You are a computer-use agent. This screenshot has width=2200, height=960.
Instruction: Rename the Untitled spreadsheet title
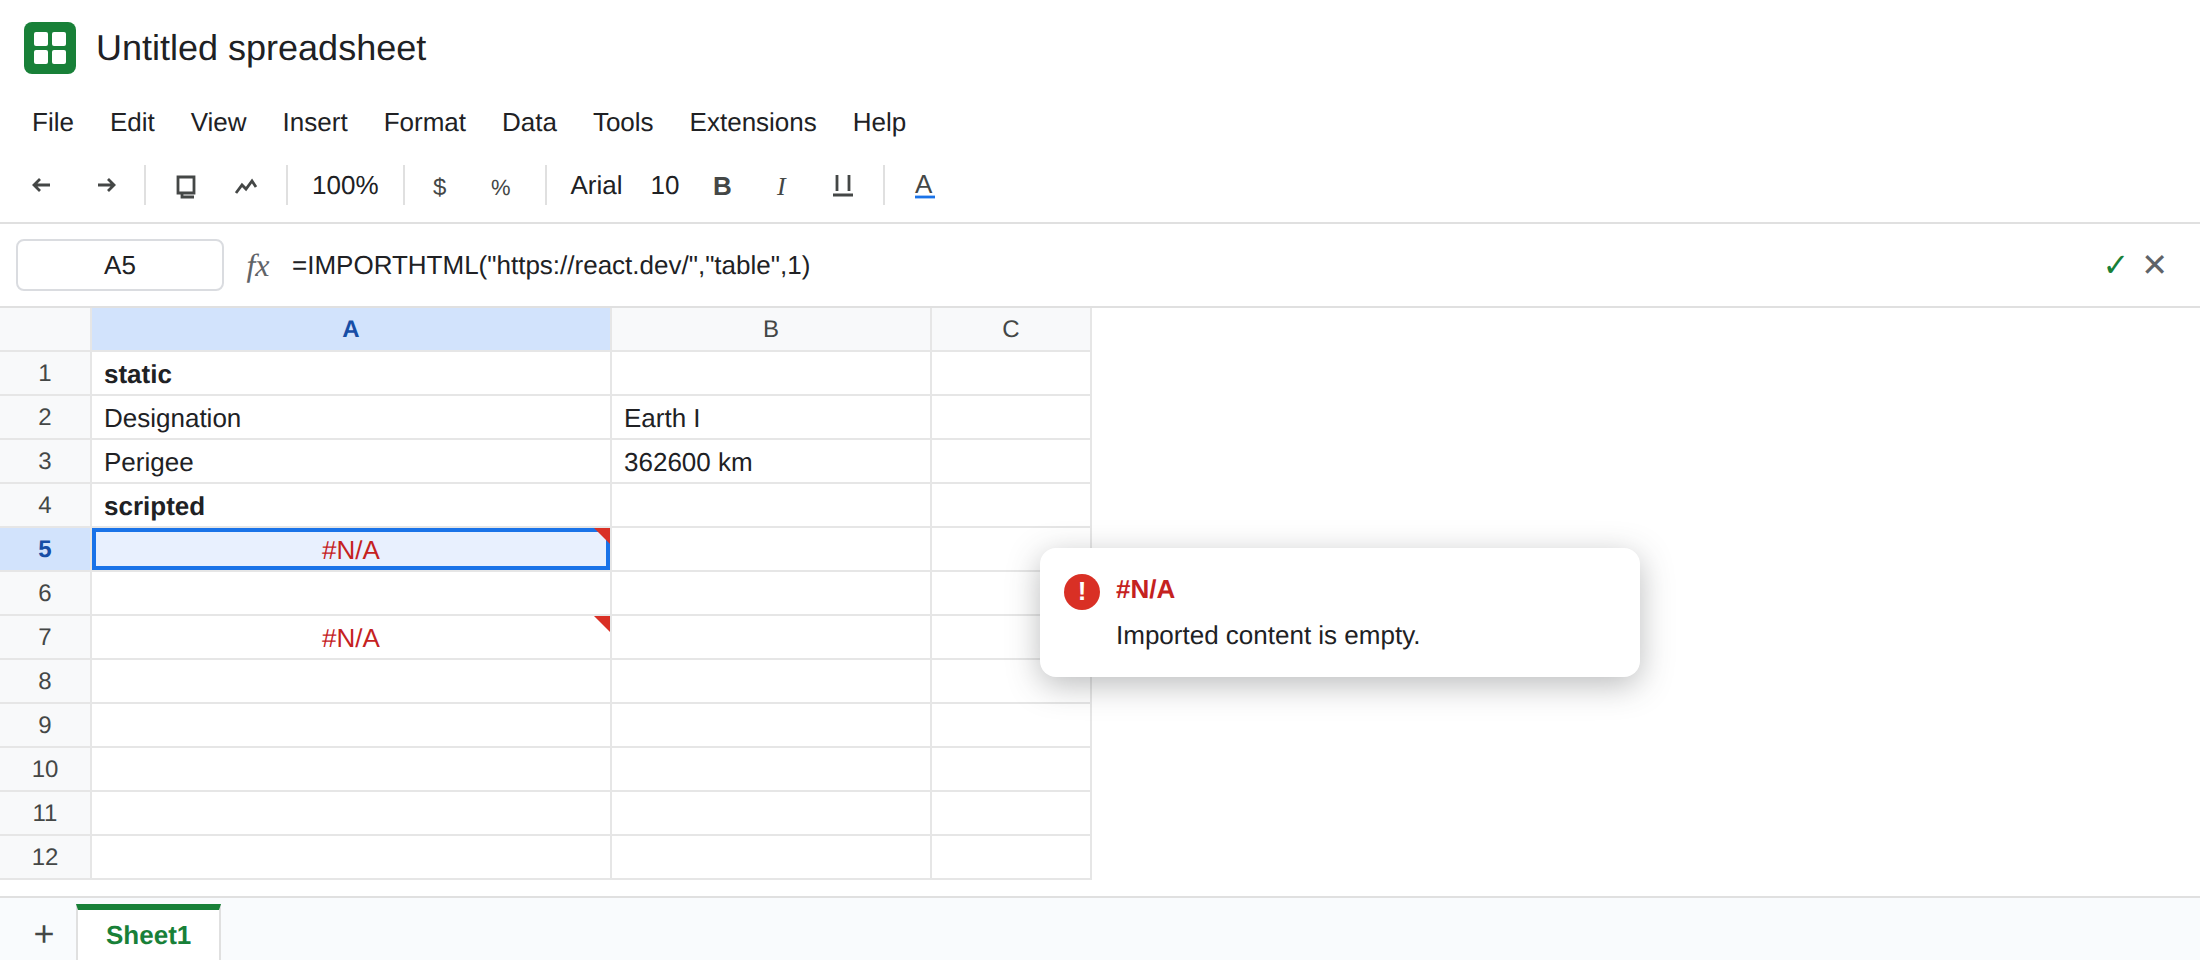[261, 48]
